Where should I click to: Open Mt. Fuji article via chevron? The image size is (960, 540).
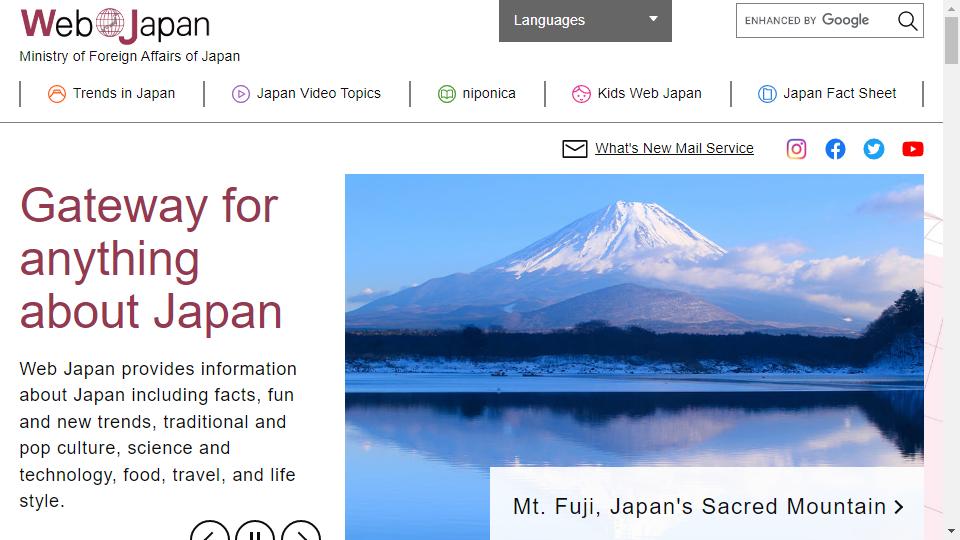[898, 507]
